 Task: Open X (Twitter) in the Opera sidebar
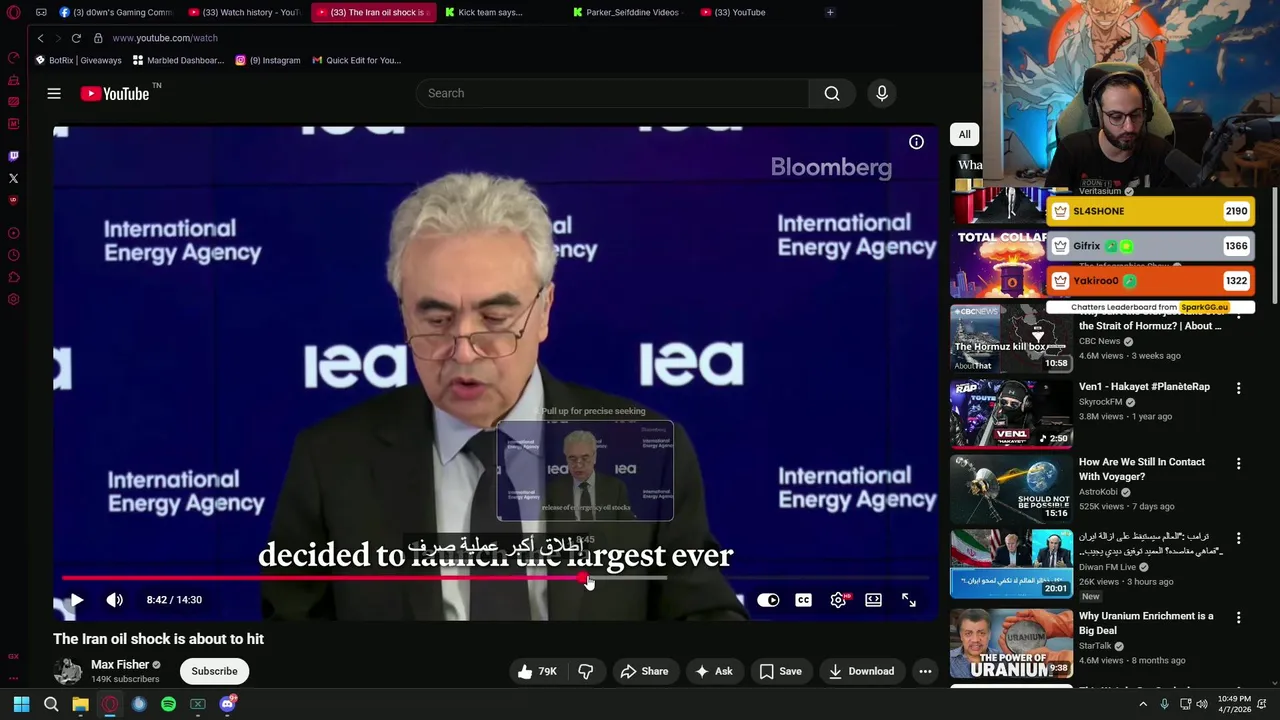coord(13,178)
